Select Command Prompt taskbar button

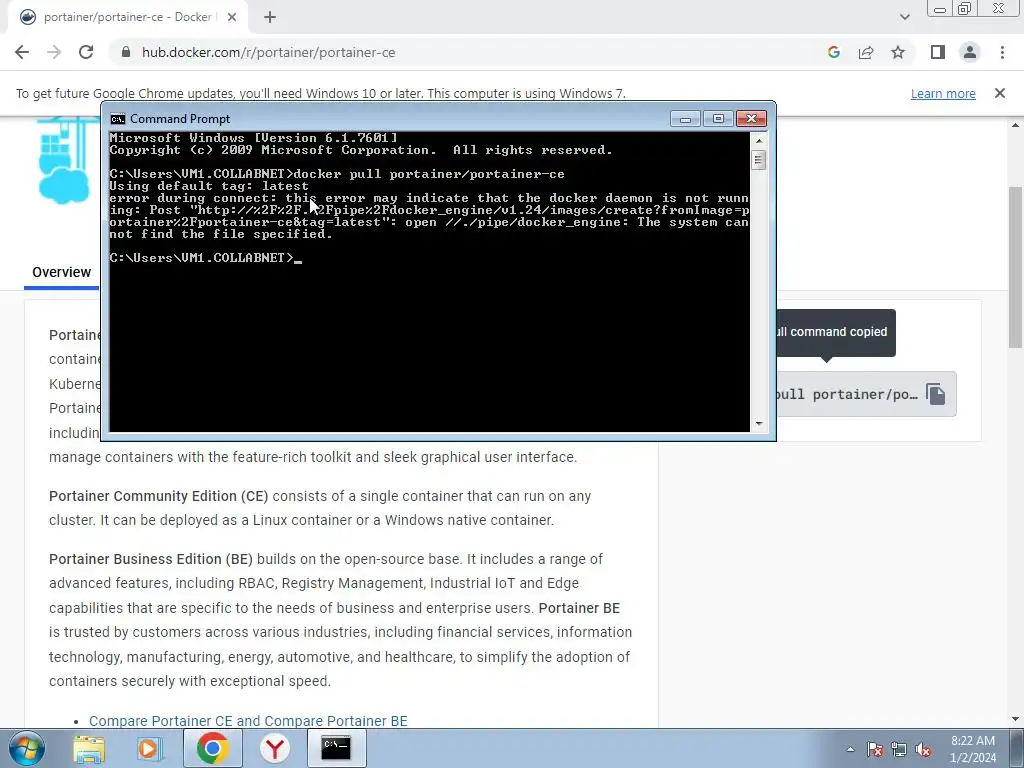(336, 748)
